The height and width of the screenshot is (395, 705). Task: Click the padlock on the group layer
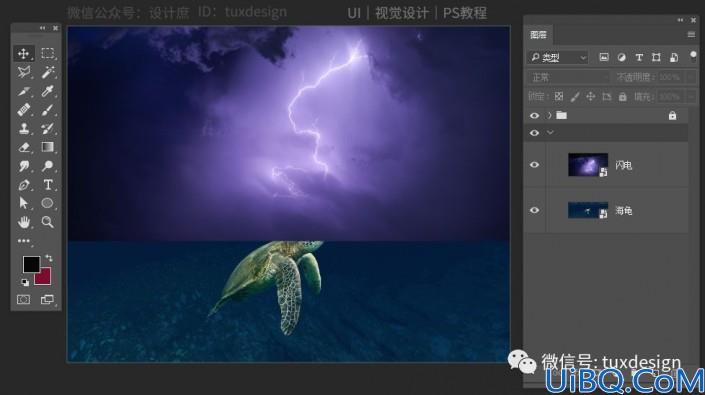(x=672, y=115)
